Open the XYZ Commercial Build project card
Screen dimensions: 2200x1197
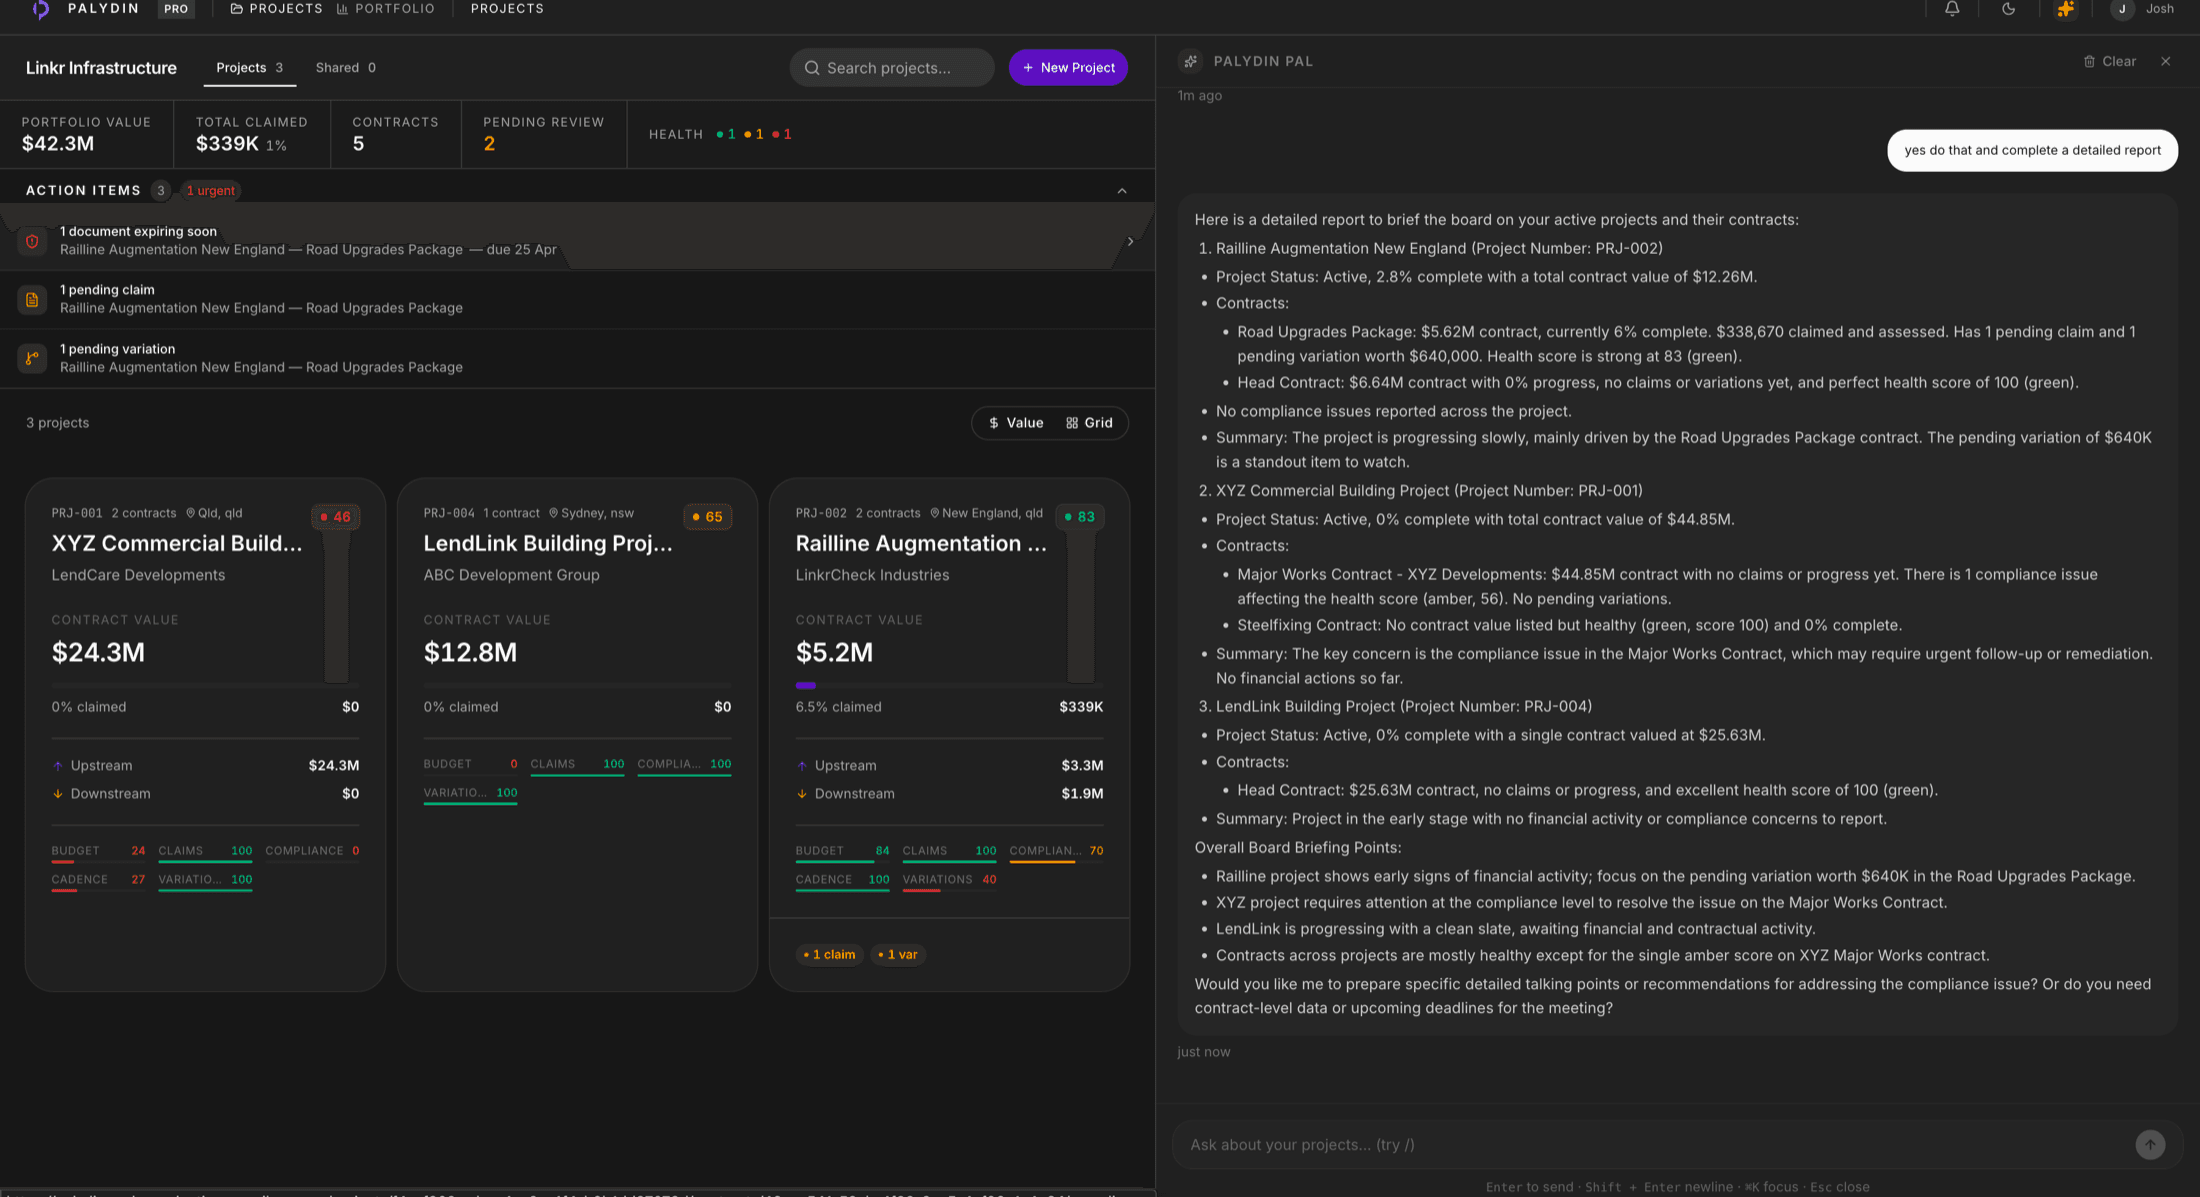pyautogui.click(x=205, y=734)
